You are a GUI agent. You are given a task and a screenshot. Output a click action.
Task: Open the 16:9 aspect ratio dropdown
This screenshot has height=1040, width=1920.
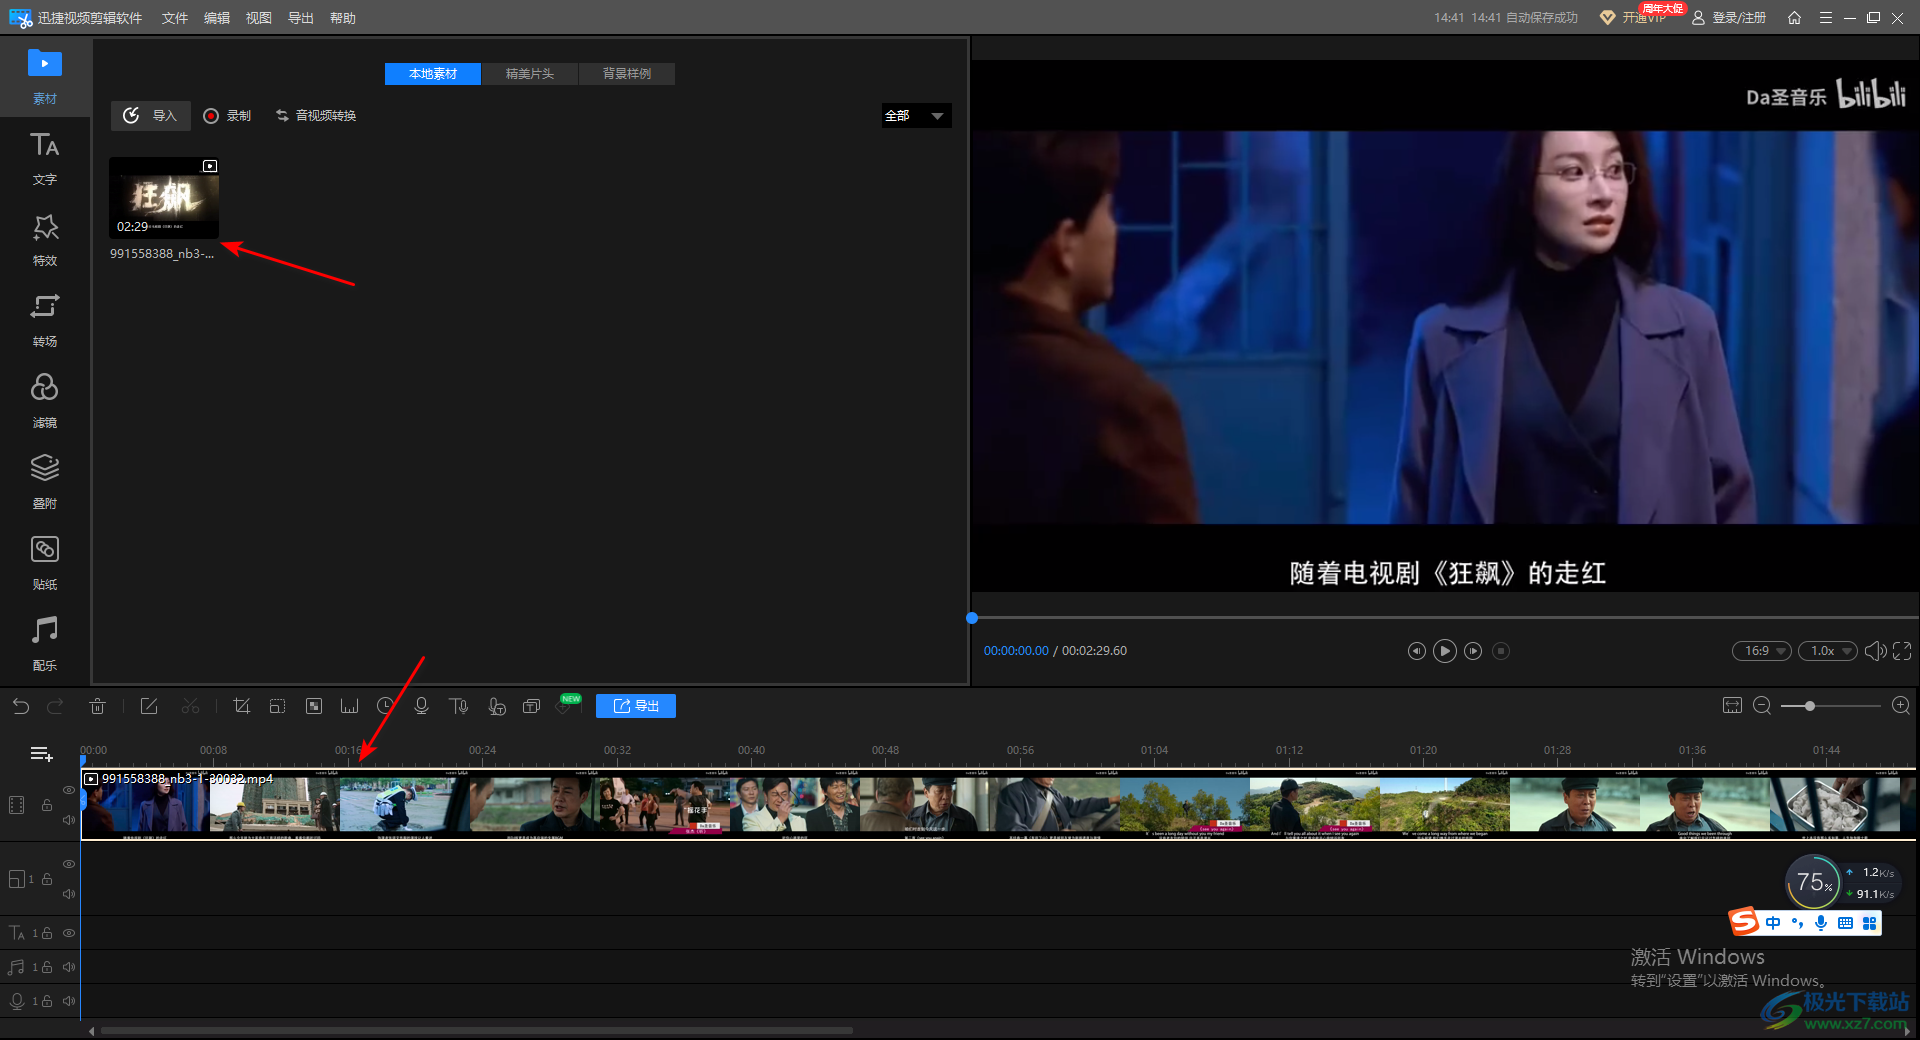click(1762, 651)
